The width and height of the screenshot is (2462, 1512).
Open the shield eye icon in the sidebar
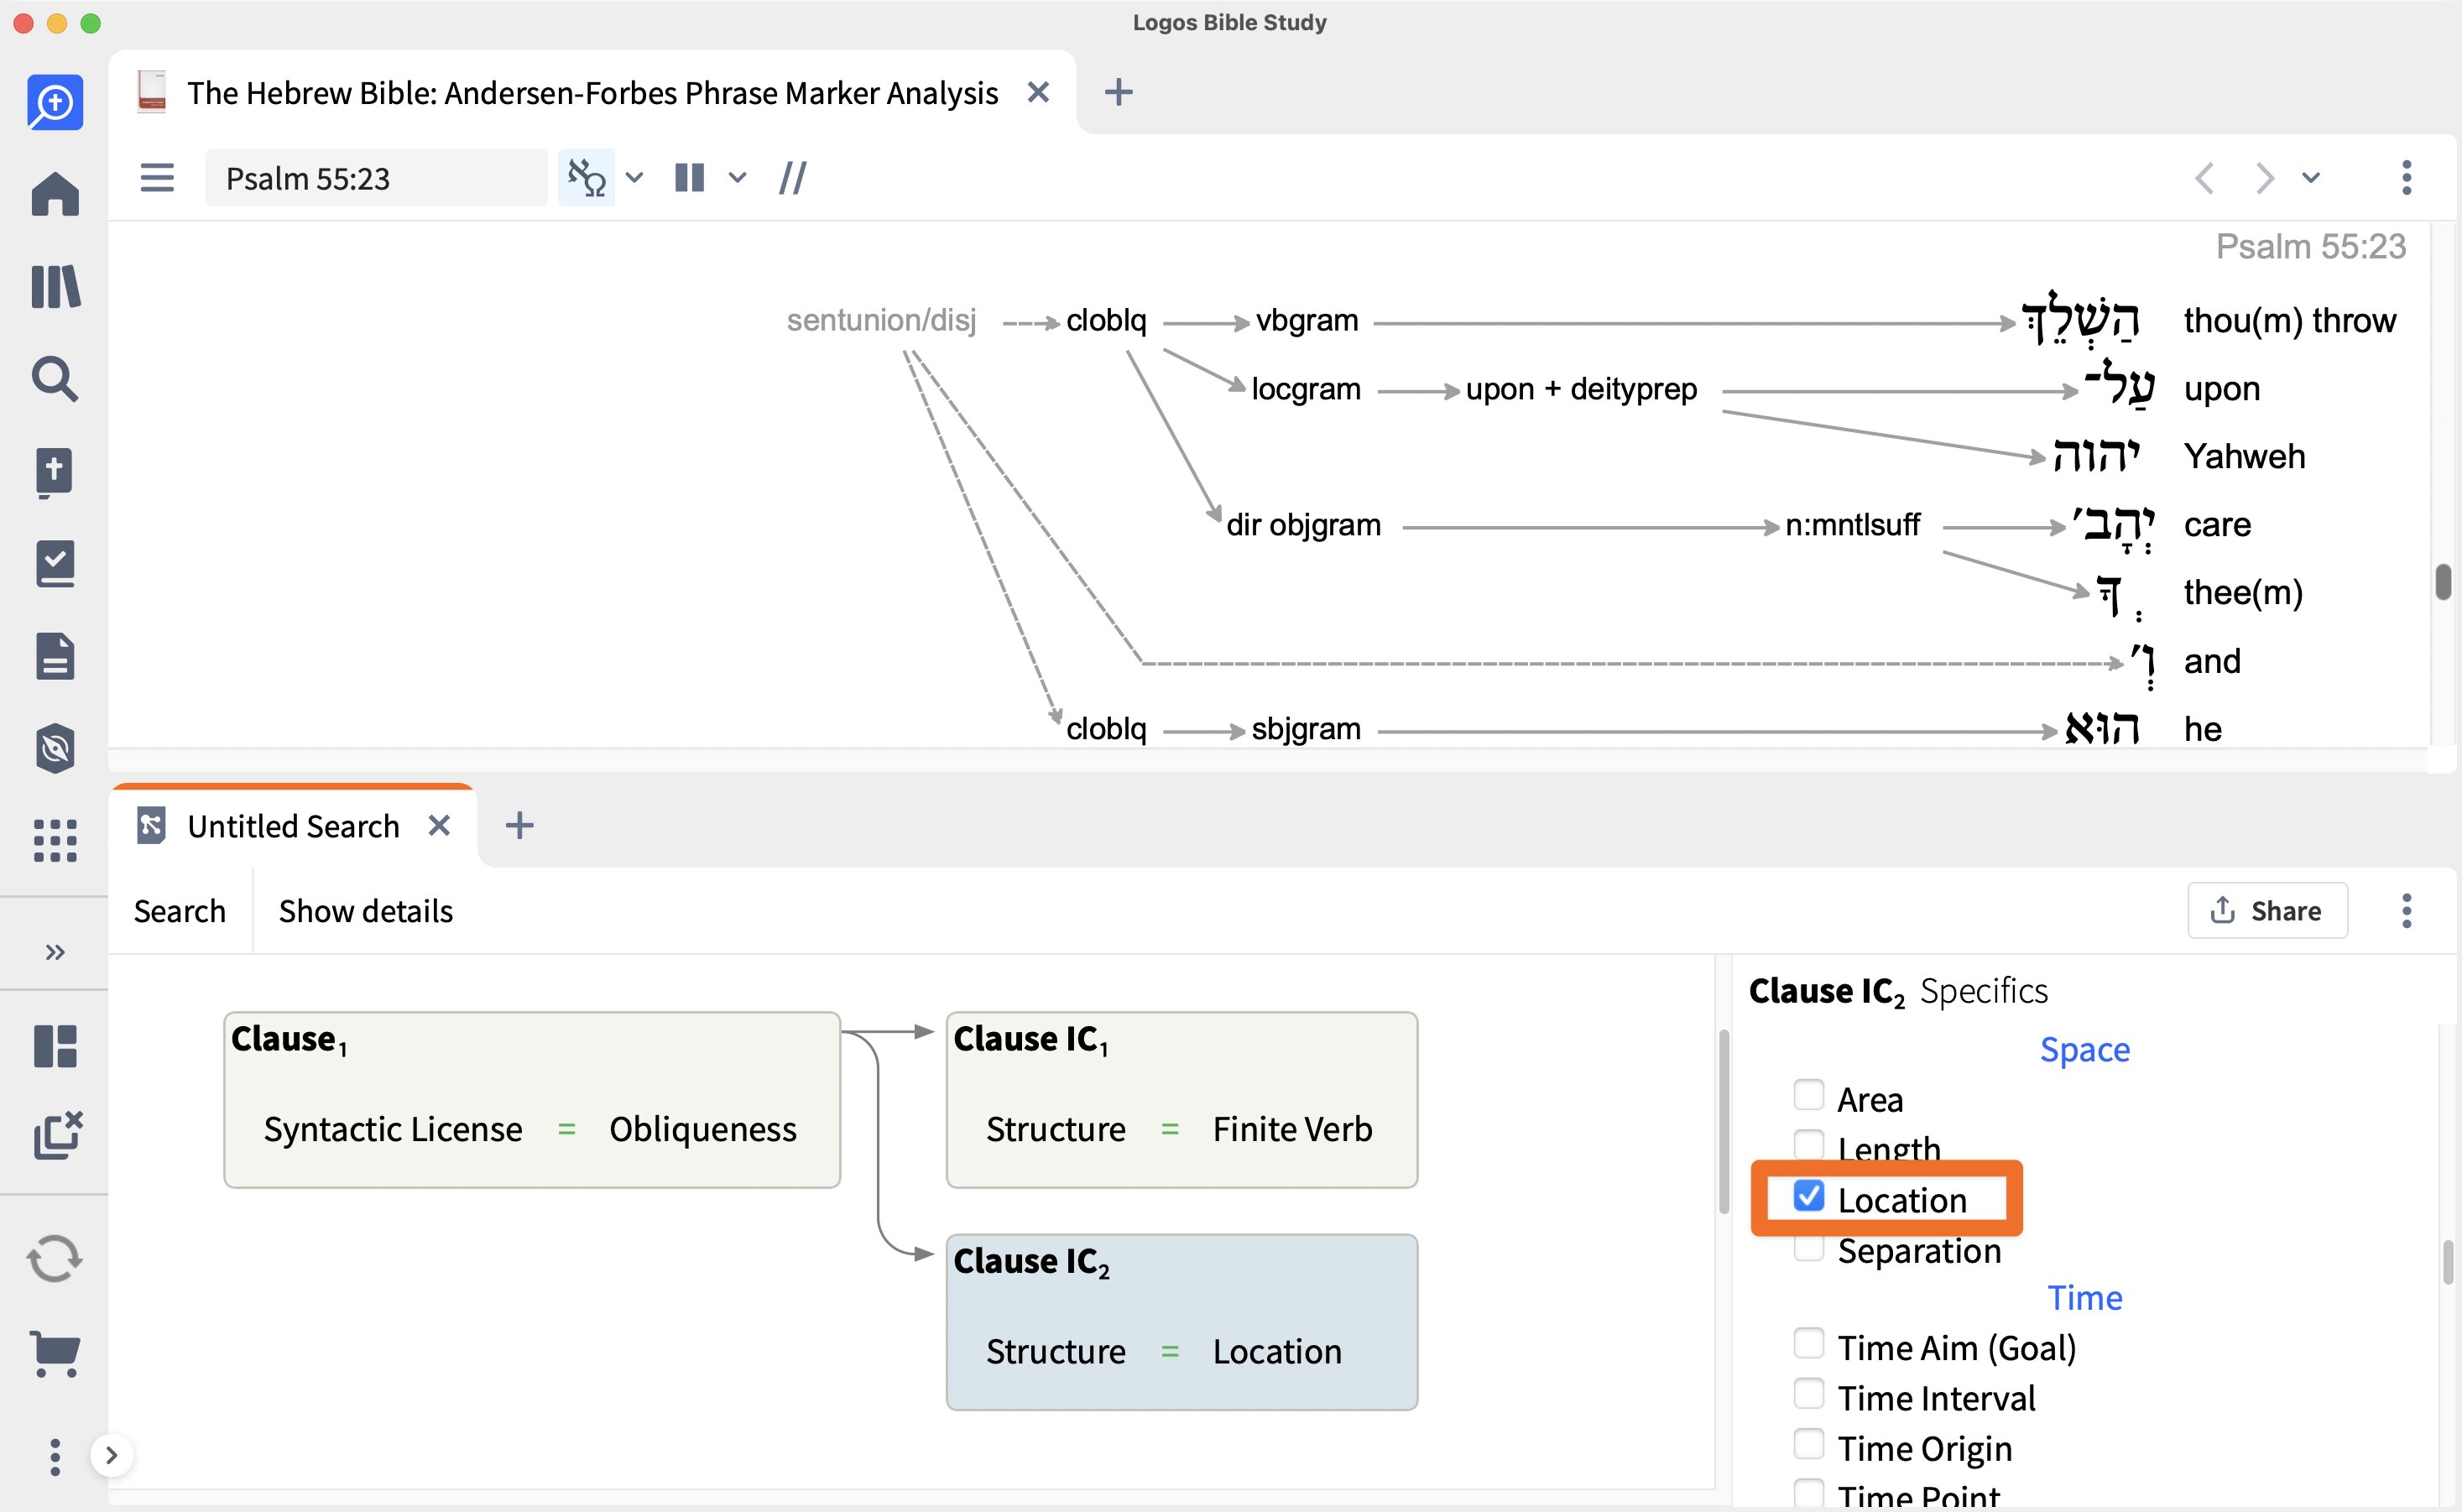pos(55,748)
